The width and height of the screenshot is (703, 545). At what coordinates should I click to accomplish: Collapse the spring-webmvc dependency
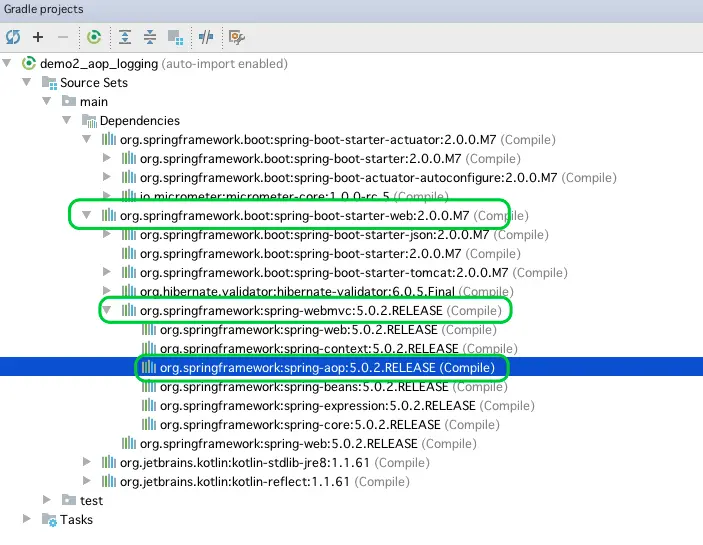(x=107, y=309)
